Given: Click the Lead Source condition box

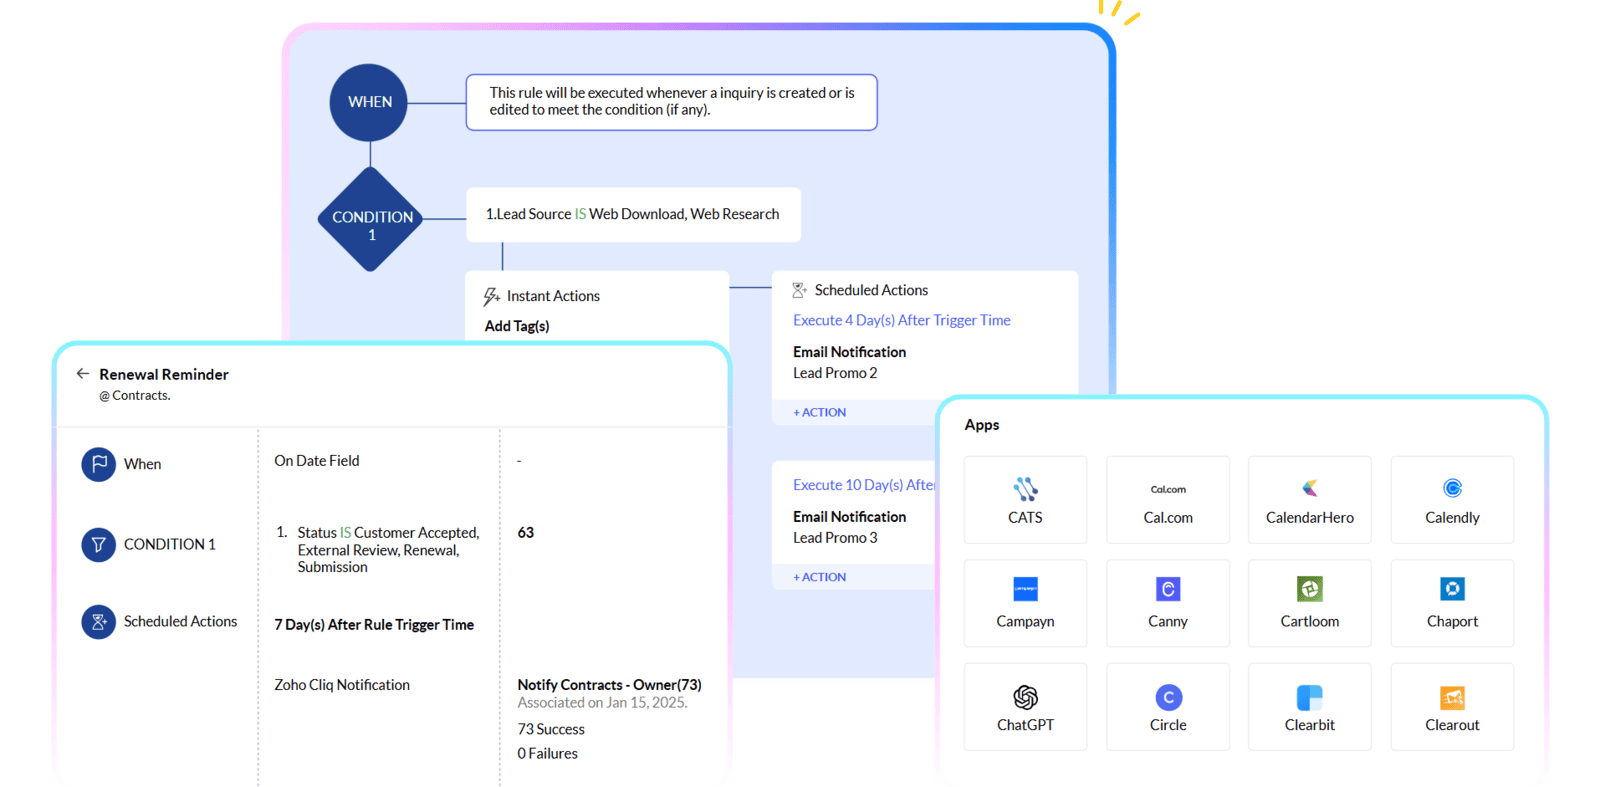Looking at the screenshot, I should click(x=633, y=215).
